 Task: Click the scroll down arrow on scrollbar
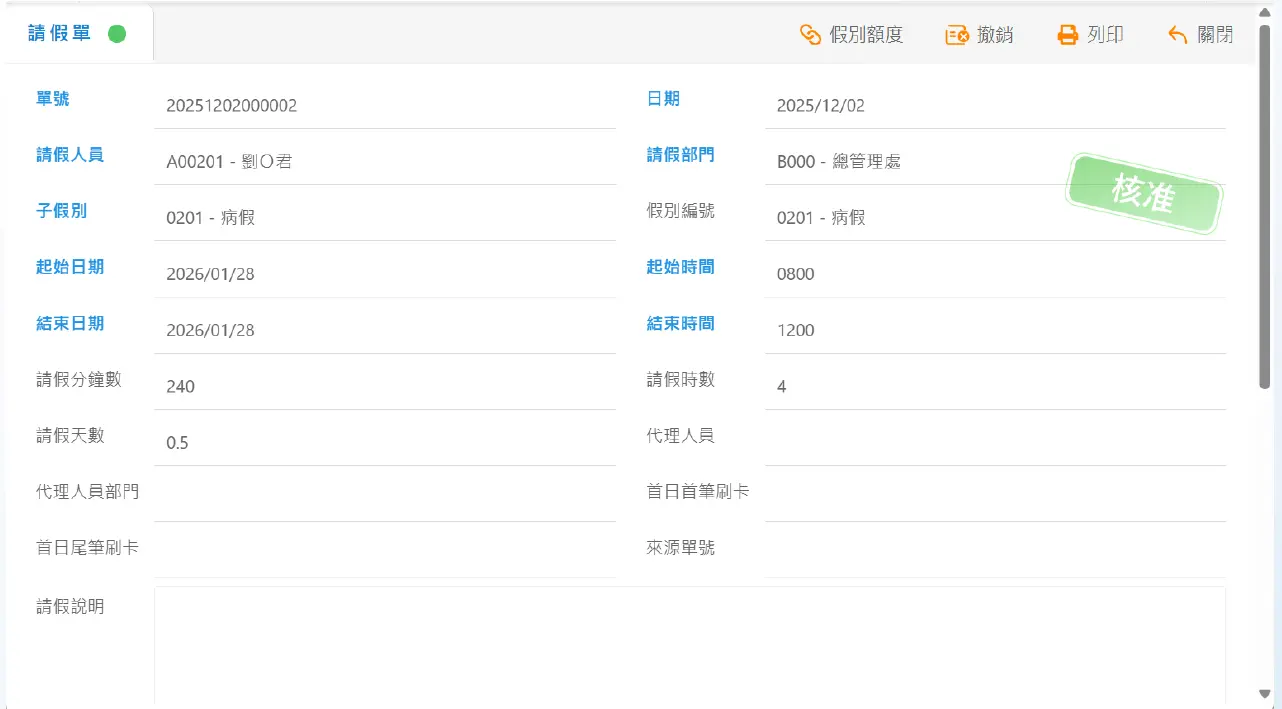click(1265, 694)
